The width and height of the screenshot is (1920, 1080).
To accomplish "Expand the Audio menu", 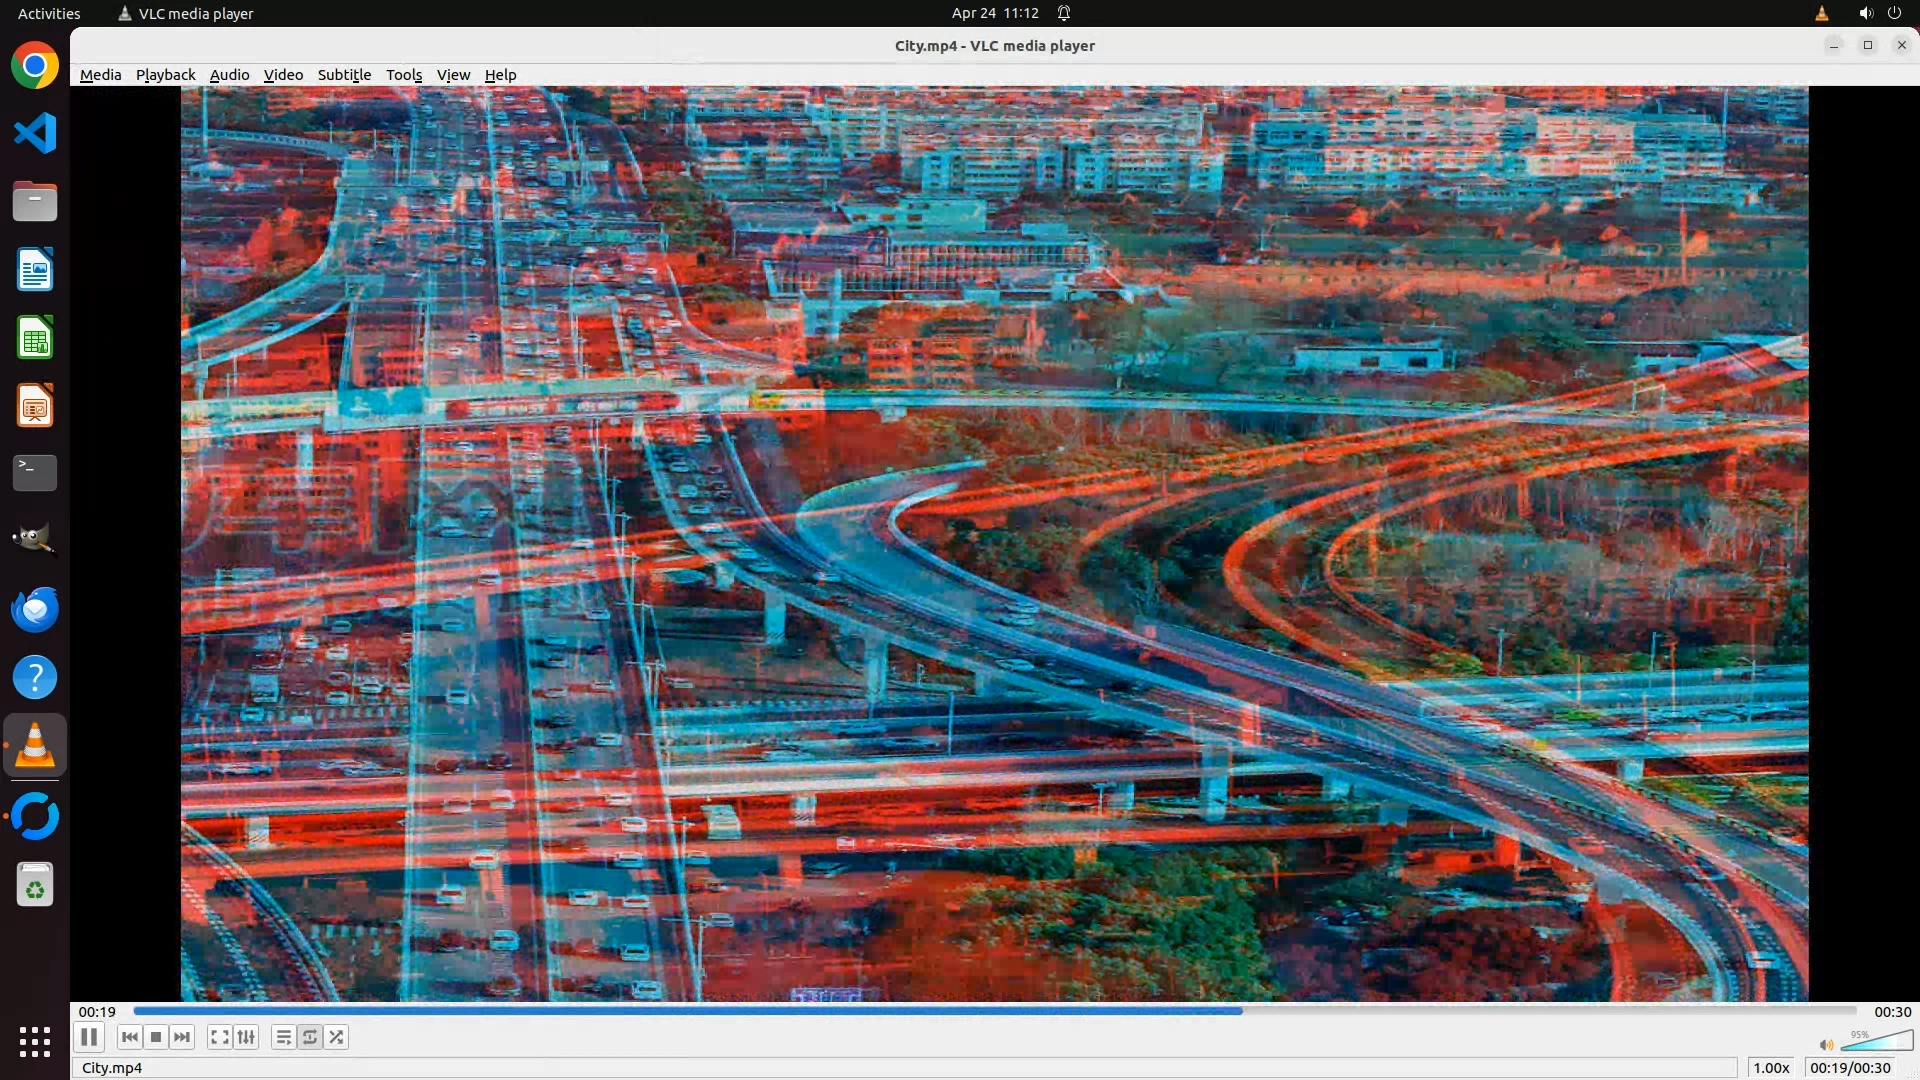I will pos(229,75).
